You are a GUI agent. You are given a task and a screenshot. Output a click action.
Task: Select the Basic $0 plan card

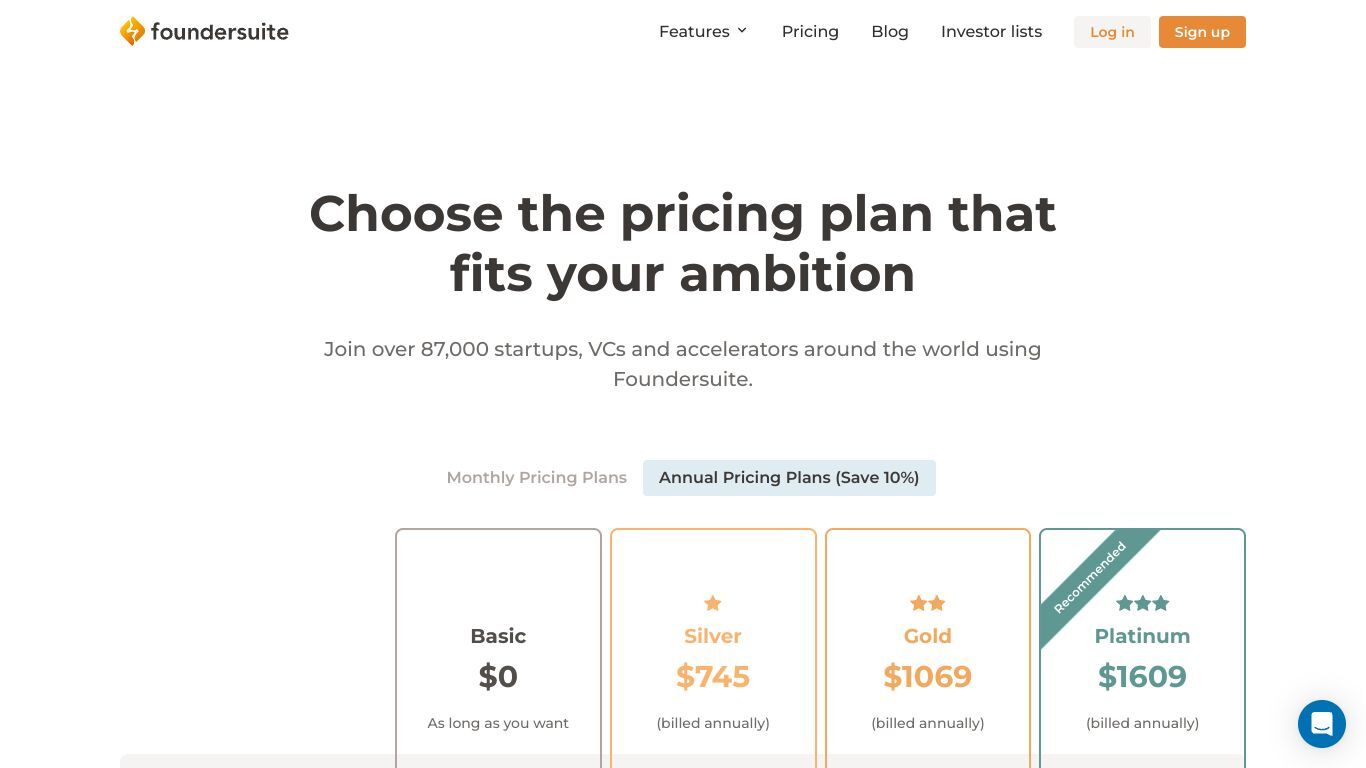[x=498, y=649]
